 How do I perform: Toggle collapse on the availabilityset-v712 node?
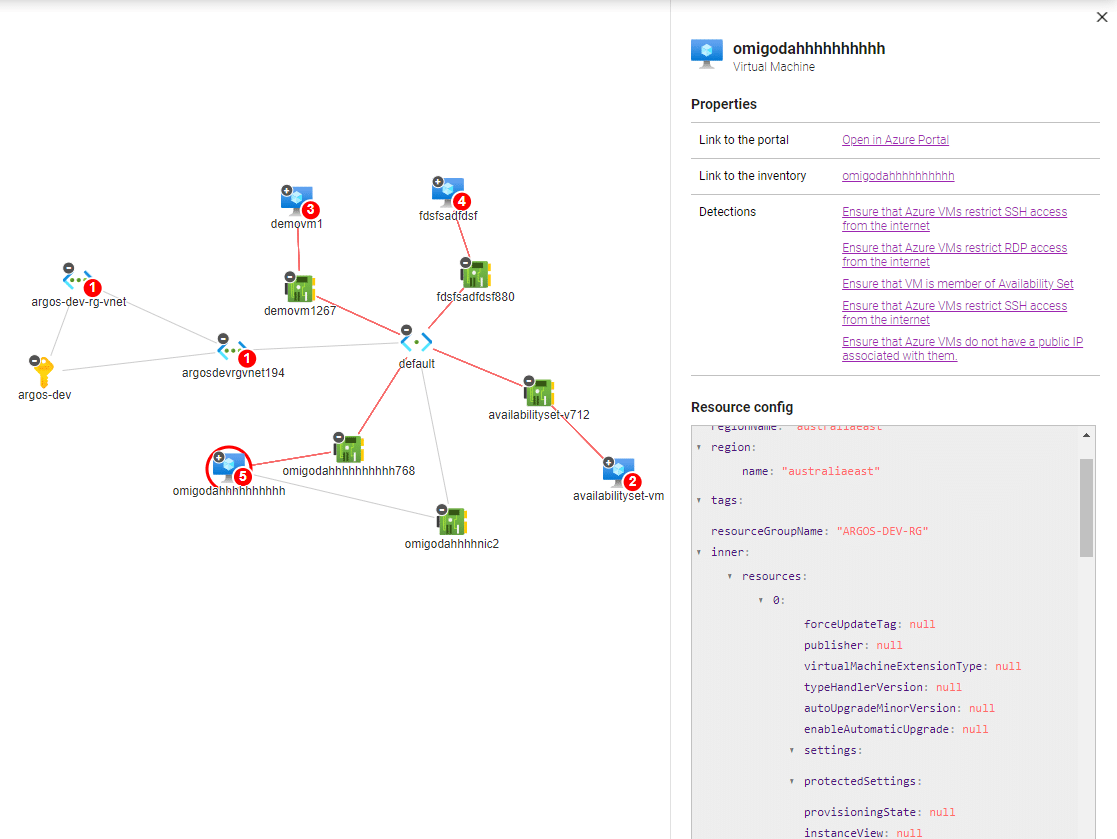point(529,380)
